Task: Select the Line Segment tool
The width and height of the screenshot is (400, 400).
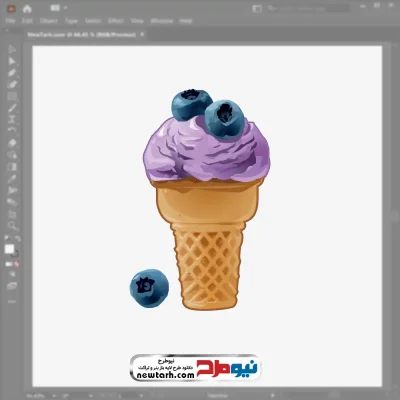Action: tap(12, 108)
